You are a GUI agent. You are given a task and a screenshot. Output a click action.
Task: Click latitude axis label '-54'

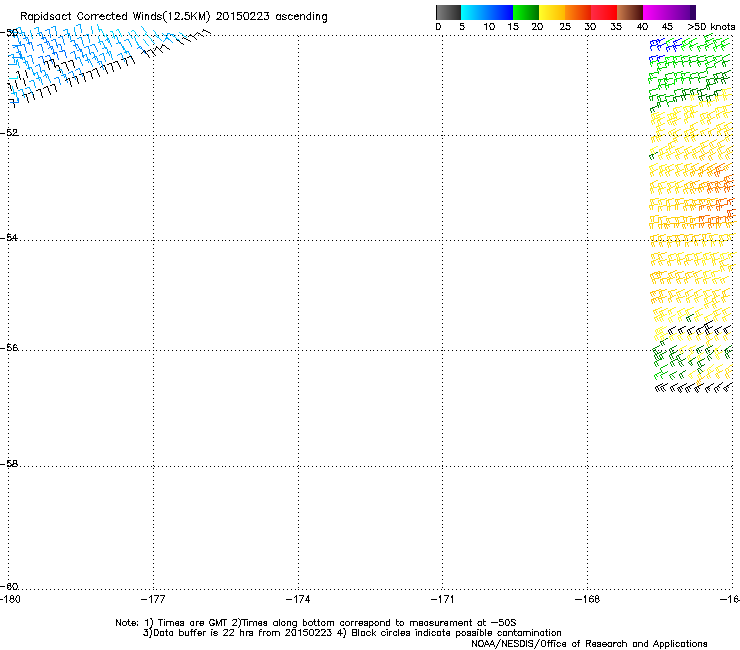[x=9, y=237]
